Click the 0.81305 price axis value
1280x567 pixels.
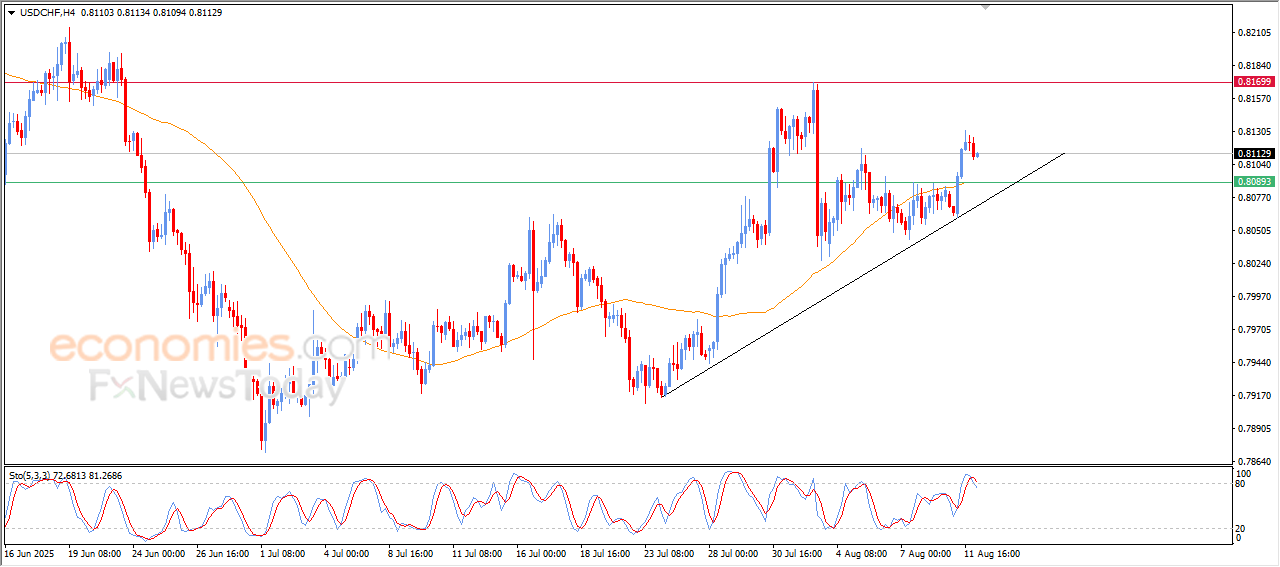pyautogui.click(x=1254, y=132)
